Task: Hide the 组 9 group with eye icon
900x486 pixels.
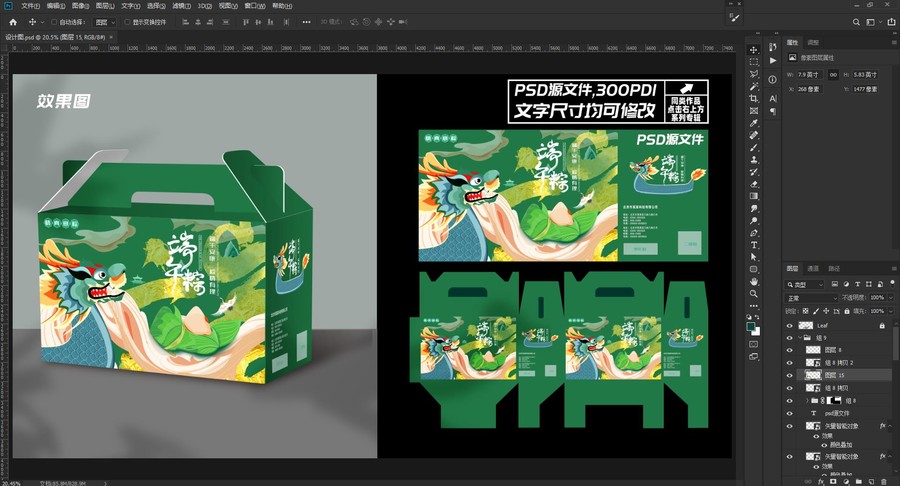Action: [789, 338]
